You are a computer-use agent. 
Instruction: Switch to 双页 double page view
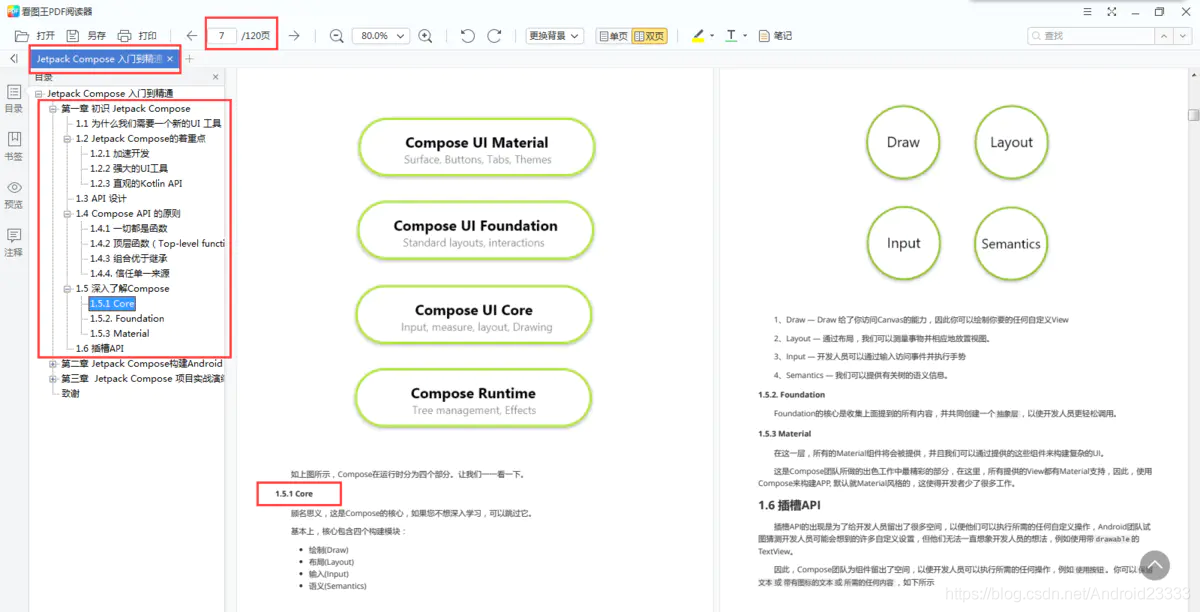pos(649,36)
